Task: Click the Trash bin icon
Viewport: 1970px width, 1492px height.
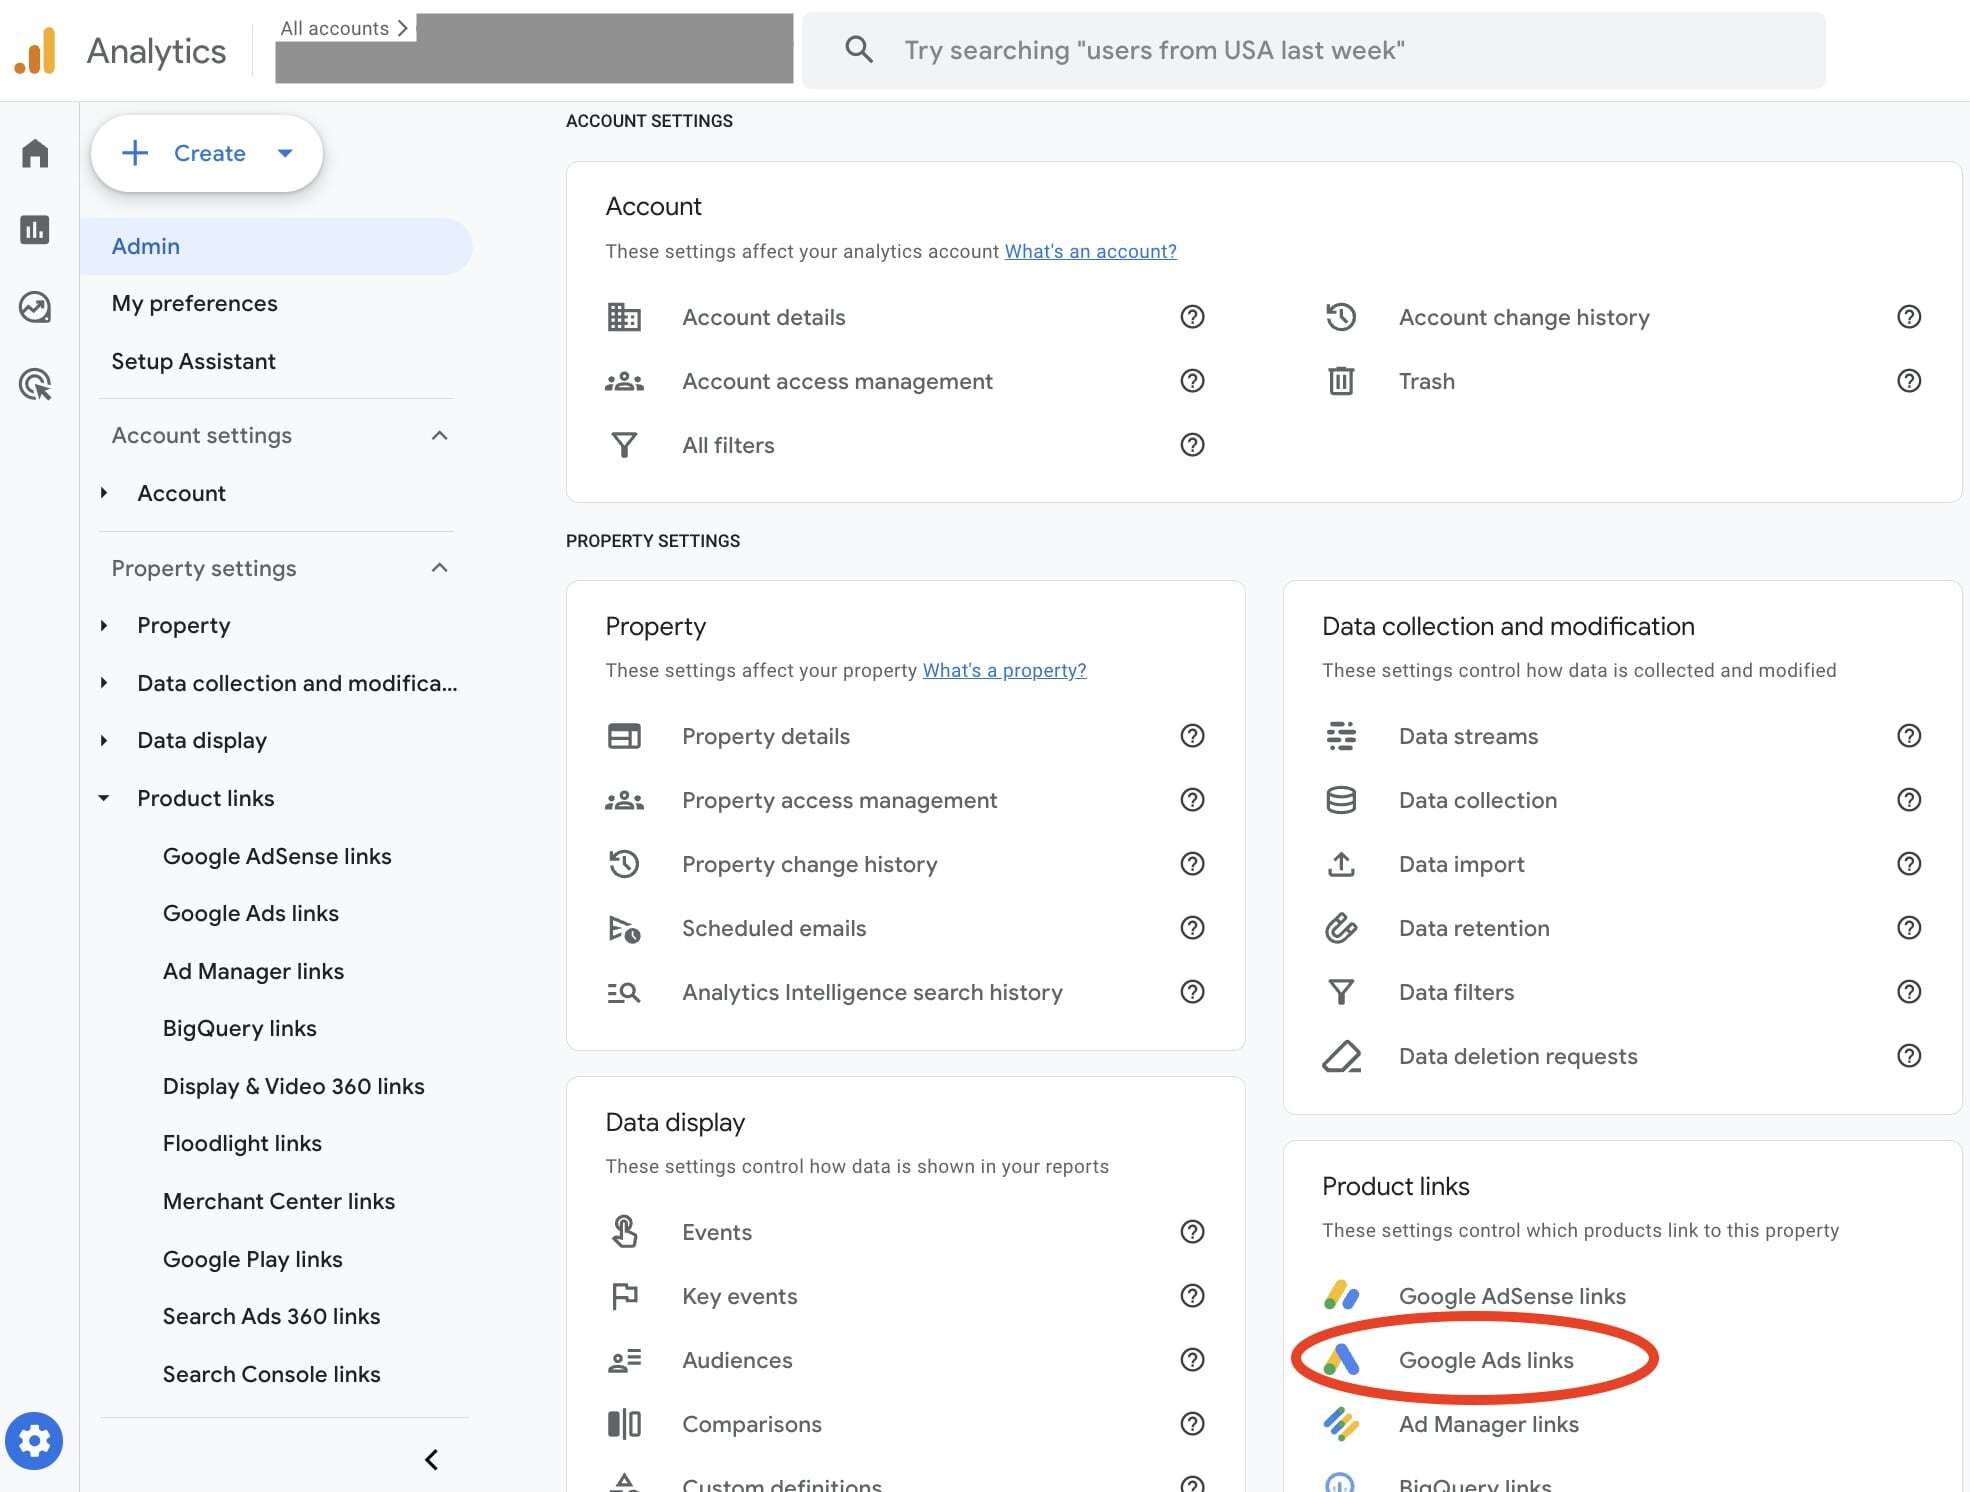Action: (x=1340, y=381)
